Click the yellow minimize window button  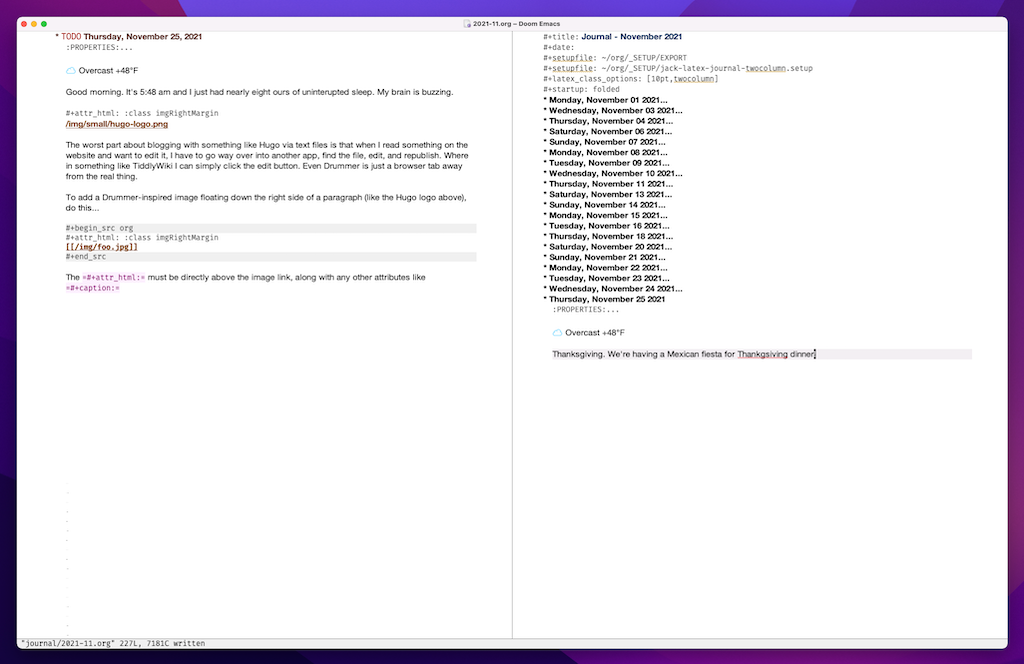click(x=33, y=23)
